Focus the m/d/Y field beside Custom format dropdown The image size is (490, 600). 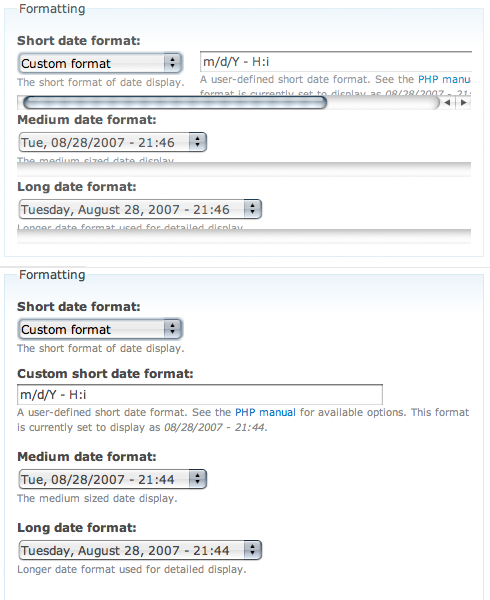click(x=335, y=61)
